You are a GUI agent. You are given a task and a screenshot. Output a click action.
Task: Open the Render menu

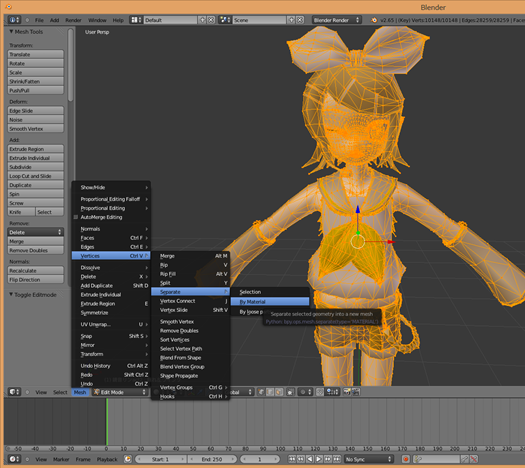click(73, 20)
